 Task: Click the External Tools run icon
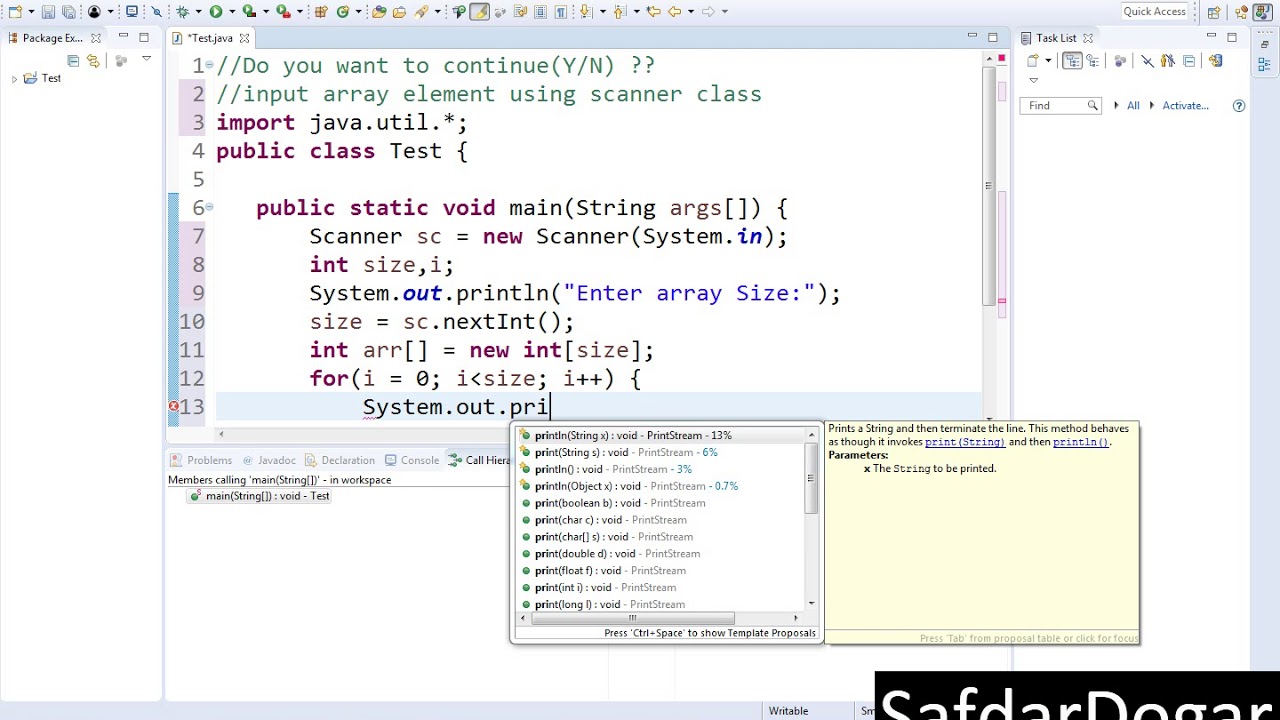(x=282, y=12)
